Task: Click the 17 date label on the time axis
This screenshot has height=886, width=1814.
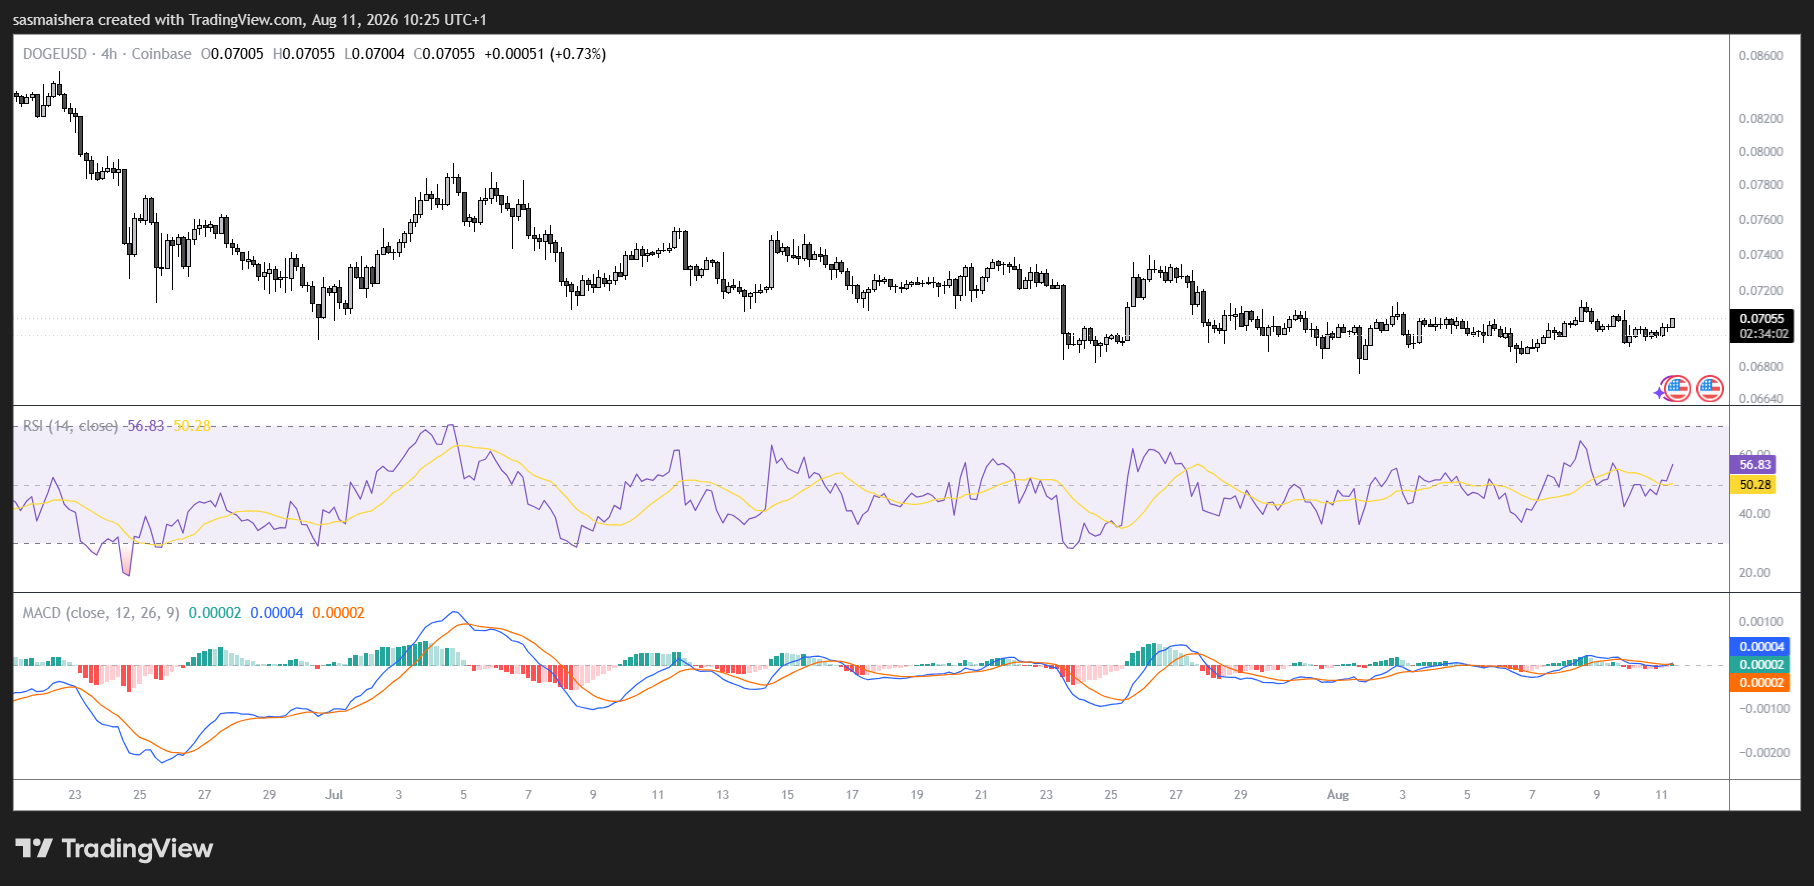Action: 852,795
